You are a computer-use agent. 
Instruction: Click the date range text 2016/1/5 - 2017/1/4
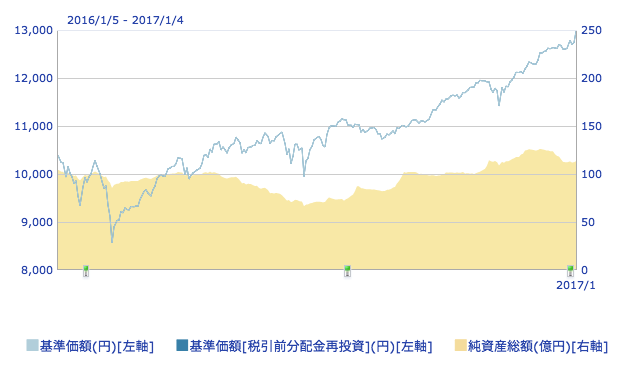point(126,20)
